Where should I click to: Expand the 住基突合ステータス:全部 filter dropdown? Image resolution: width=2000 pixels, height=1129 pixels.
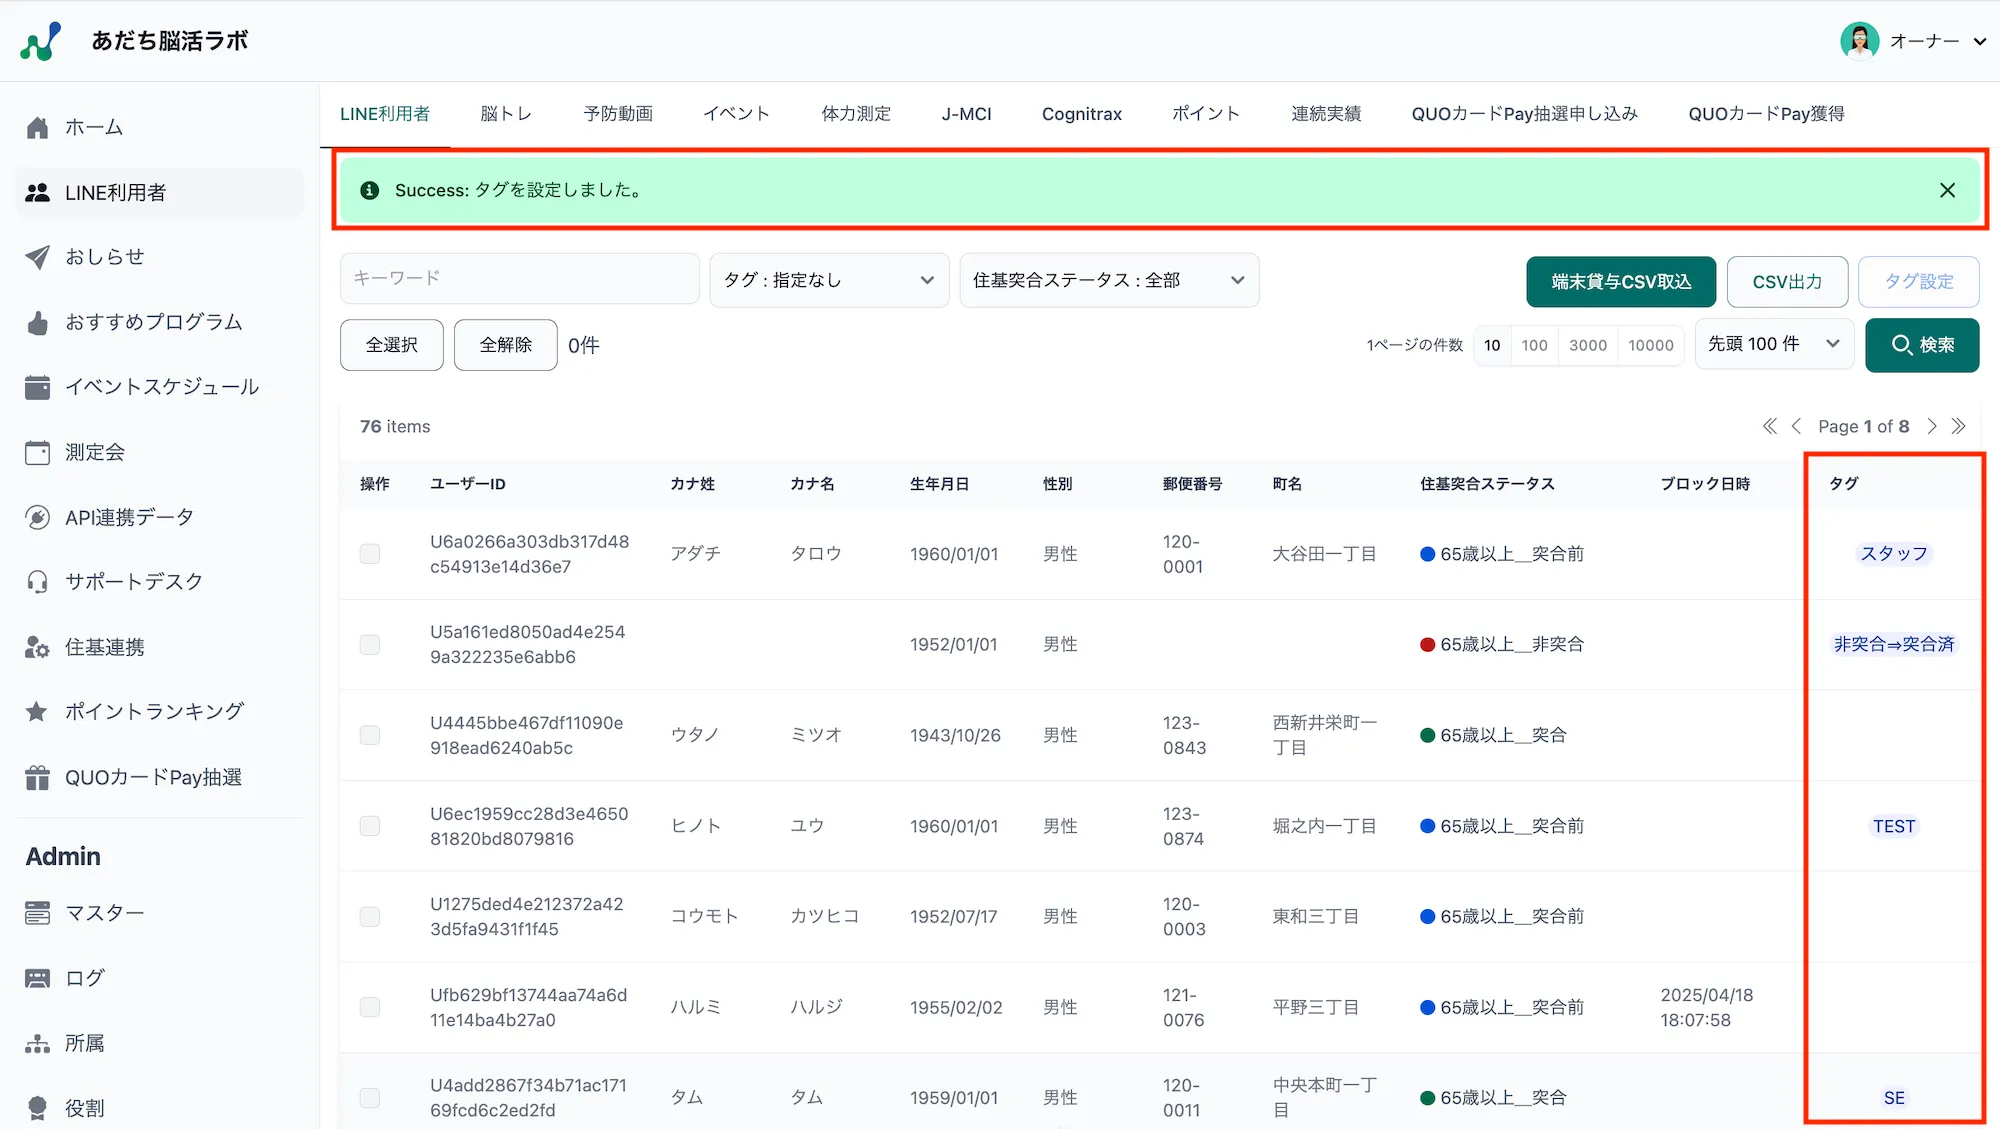(1108, 280)
